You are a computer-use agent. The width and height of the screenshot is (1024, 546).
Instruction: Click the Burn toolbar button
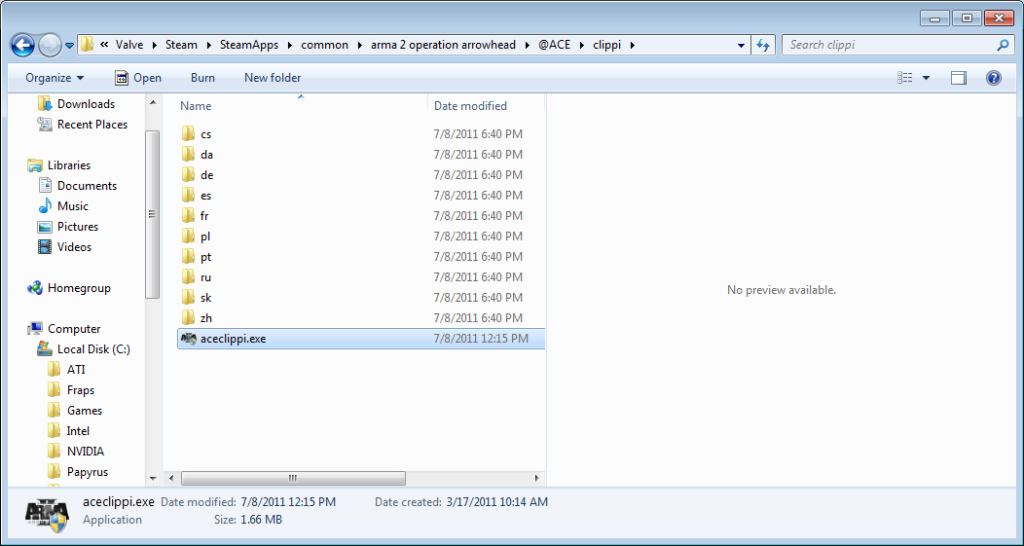tap(202, 78)
